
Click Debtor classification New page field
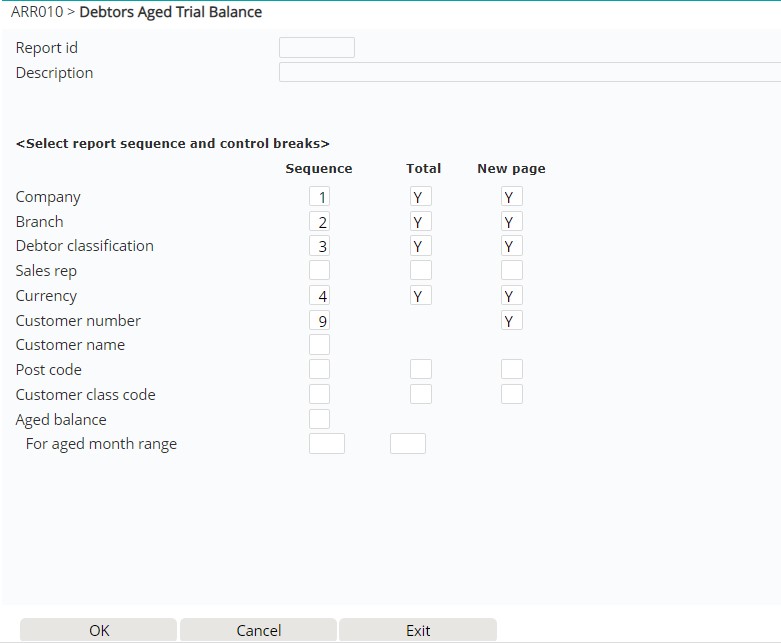[512, 246]
